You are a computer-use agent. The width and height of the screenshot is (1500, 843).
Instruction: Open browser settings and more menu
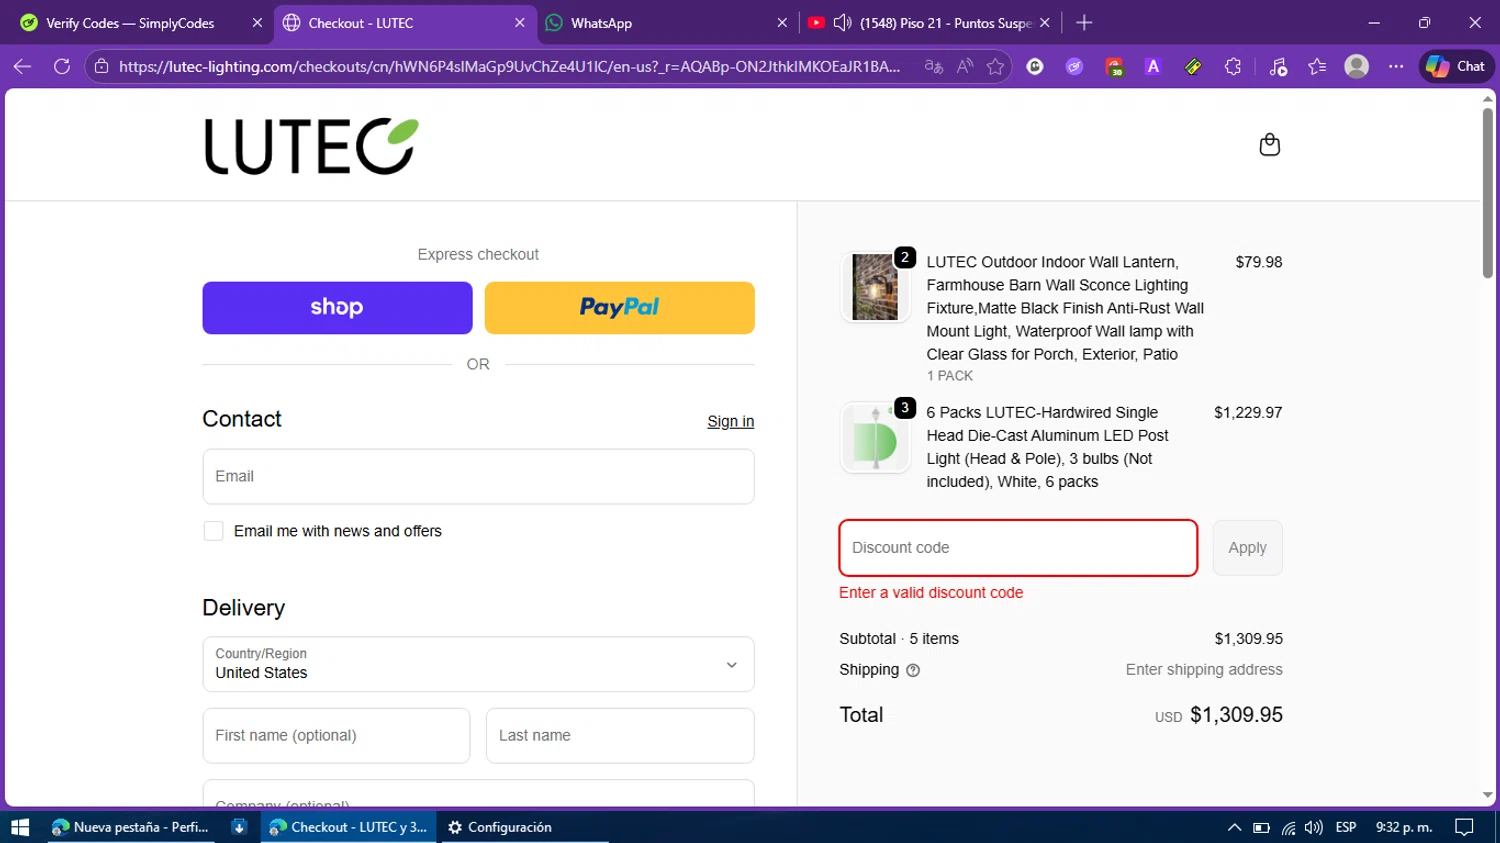1396,66
